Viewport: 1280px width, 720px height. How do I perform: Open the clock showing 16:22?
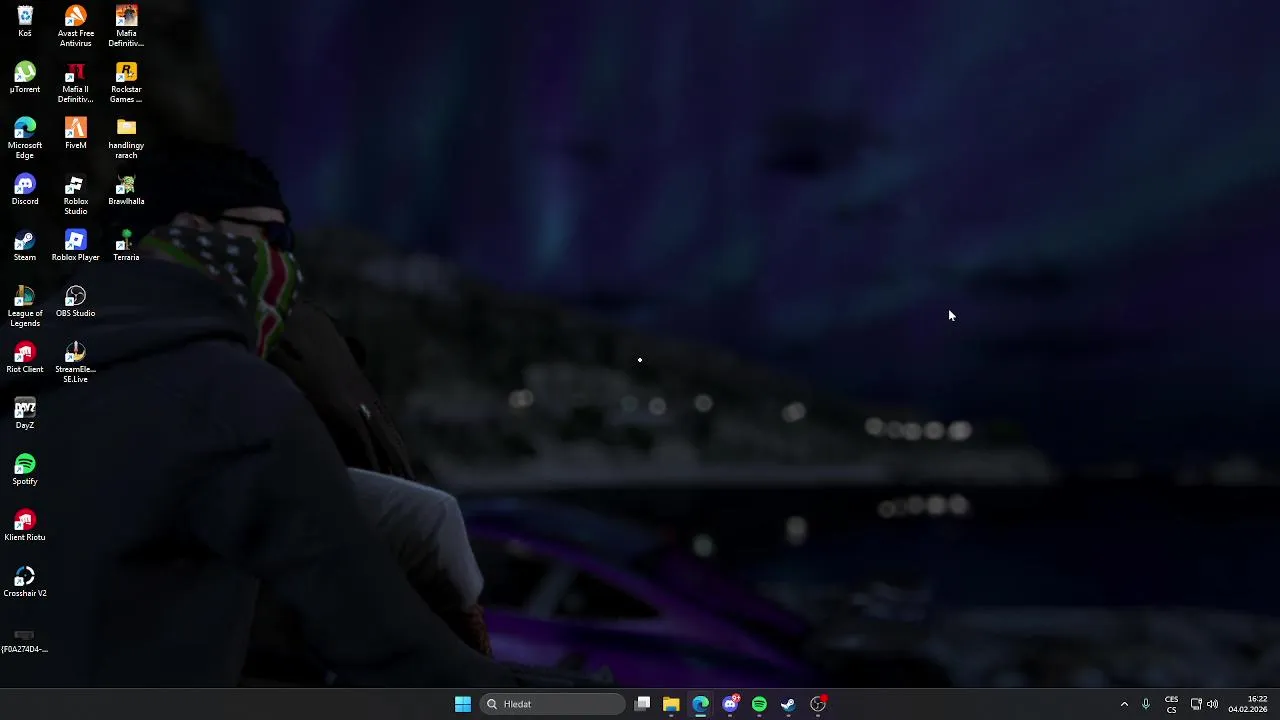1248,704
